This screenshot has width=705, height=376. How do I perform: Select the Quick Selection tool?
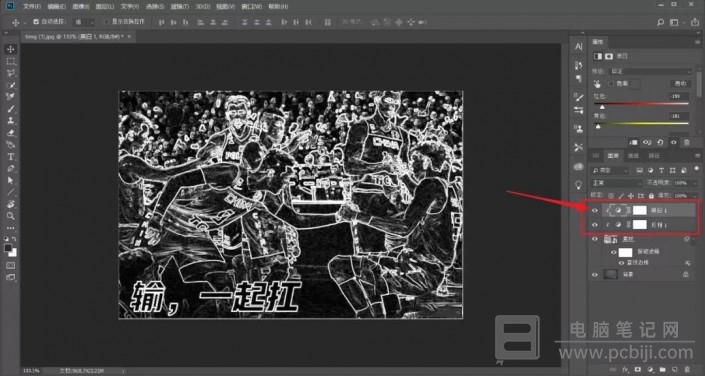tap(10, 85)
